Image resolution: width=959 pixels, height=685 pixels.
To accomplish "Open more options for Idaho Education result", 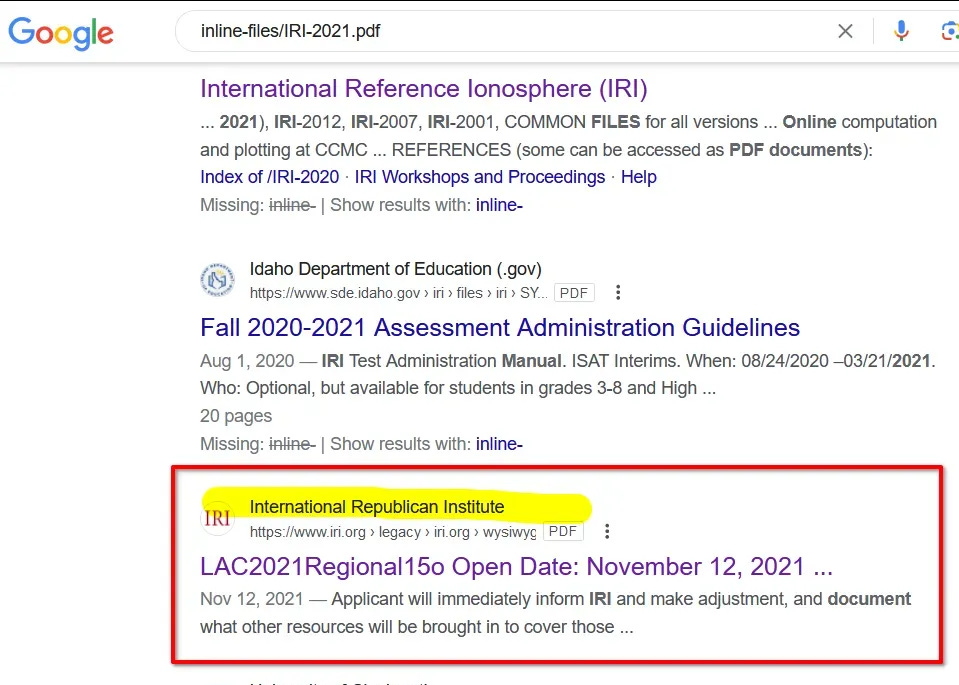I will 618,293.
